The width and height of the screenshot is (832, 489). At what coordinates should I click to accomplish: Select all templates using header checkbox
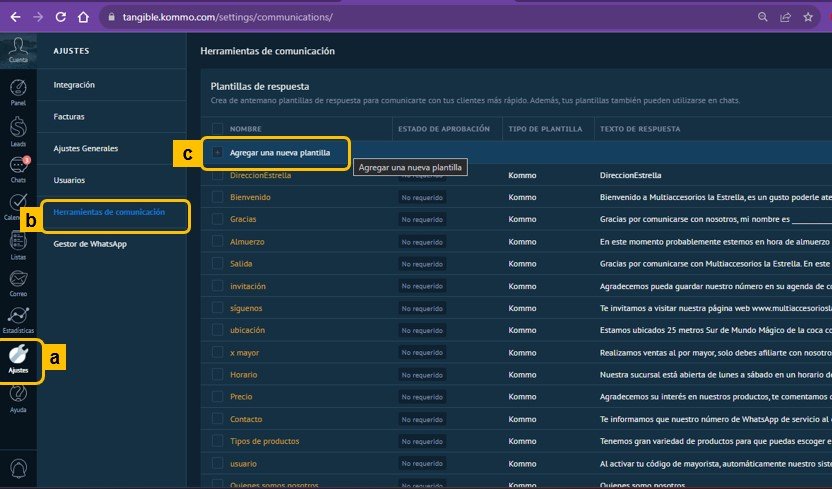coord(218,129)
